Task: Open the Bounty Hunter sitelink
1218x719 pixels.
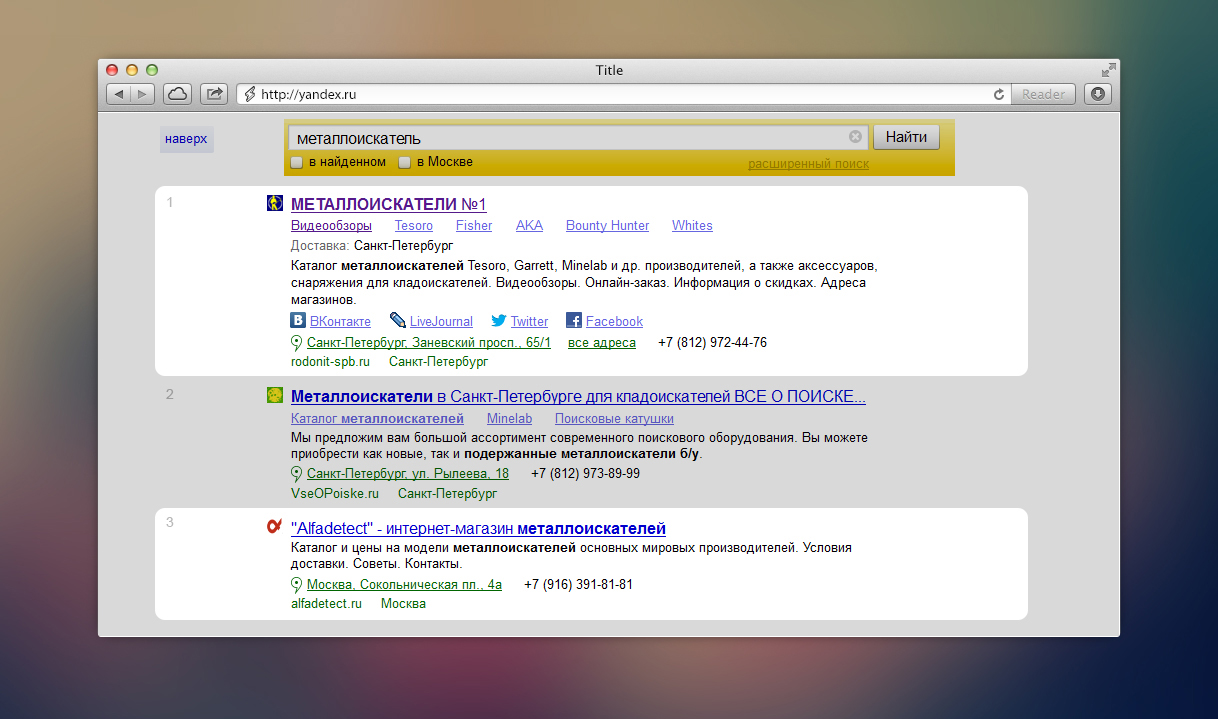Action: coord(607,226)
